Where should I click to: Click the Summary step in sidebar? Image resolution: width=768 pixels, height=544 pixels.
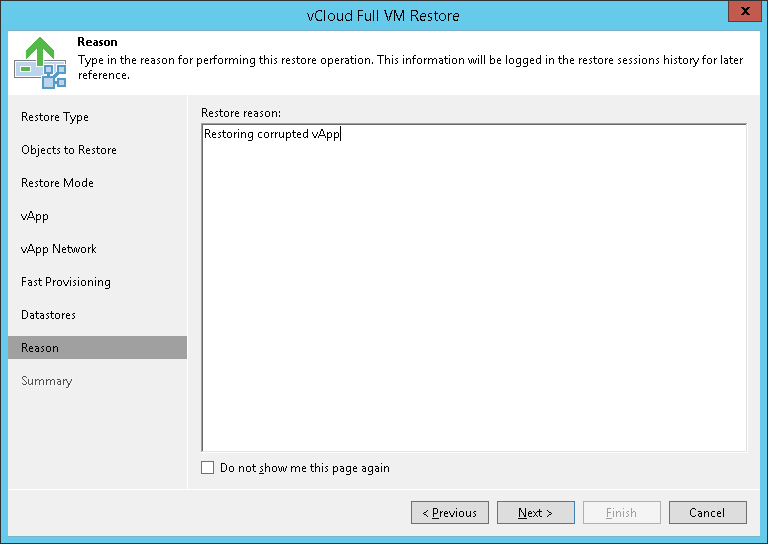pos(47,381)
